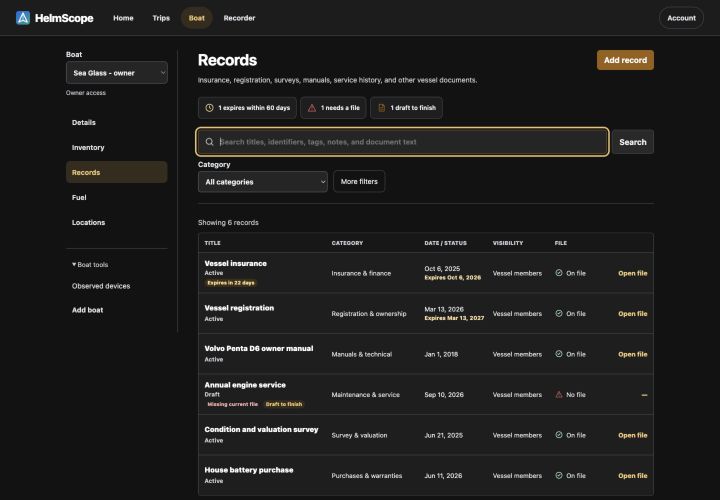
Task: Open file for Vessel insurance
Action: coord(633,273)
